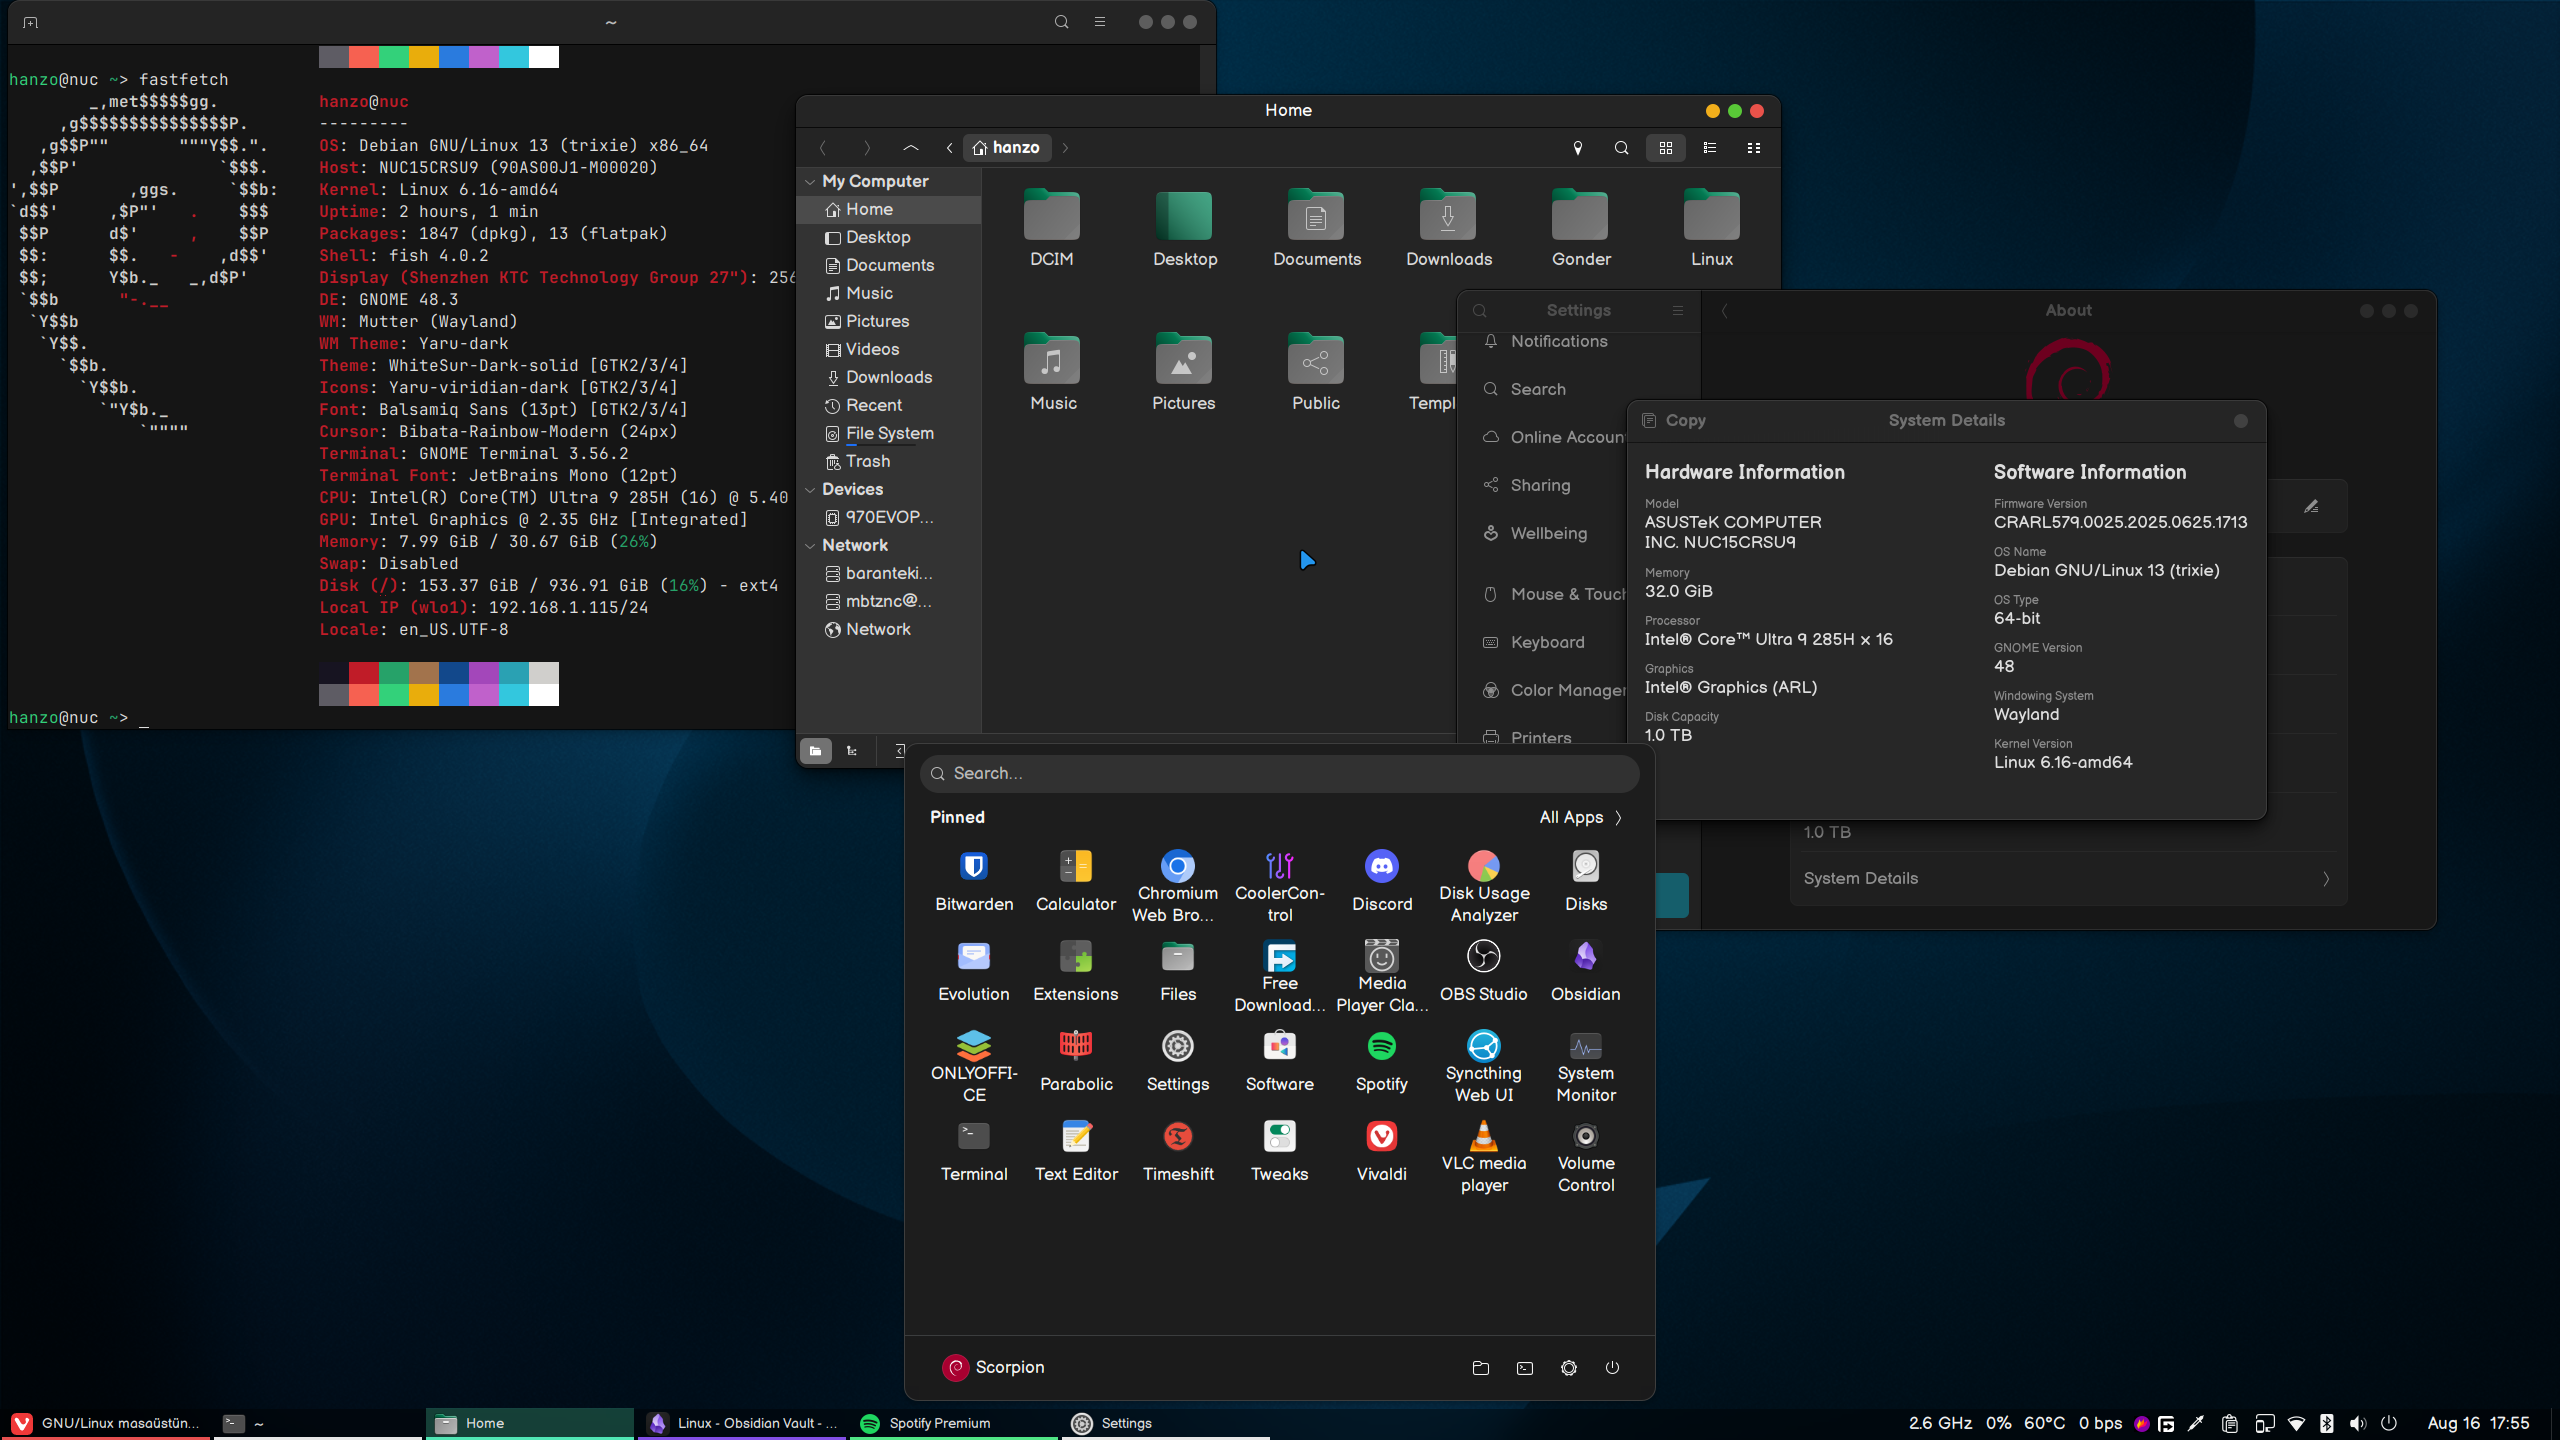Click the path bar left arrow
The width and height of the screenshot is (2560, 1440).
pos(949,148)
